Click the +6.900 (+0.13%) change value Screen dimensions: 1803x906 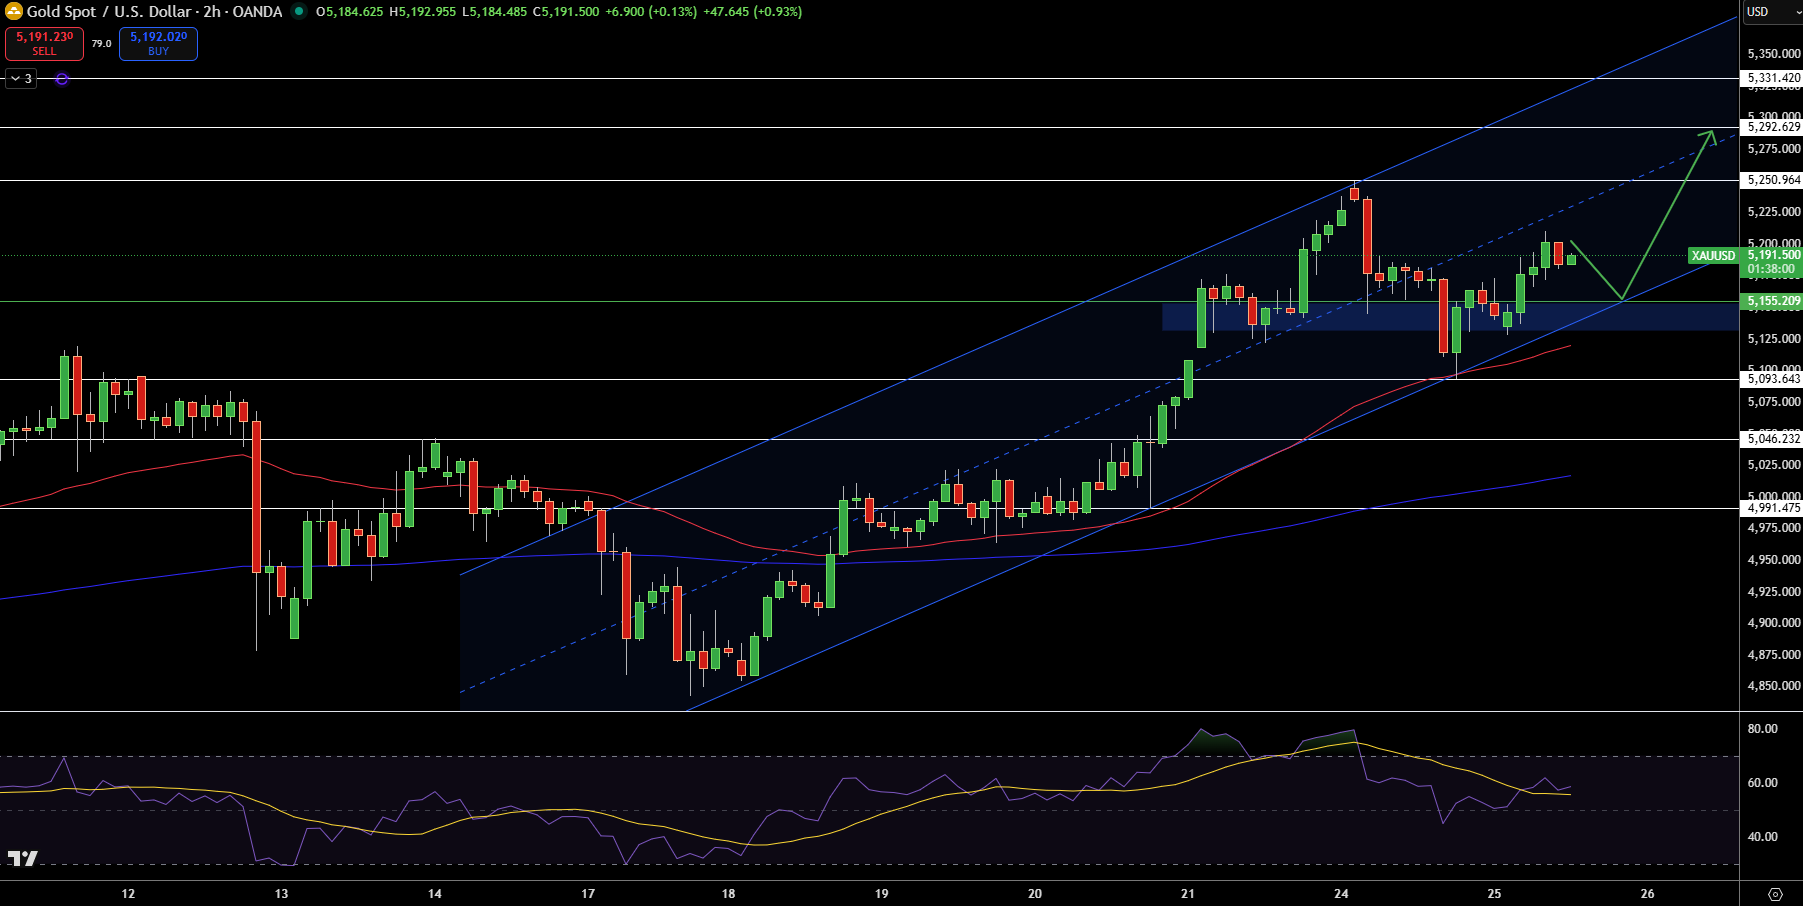tap(651, 12)
